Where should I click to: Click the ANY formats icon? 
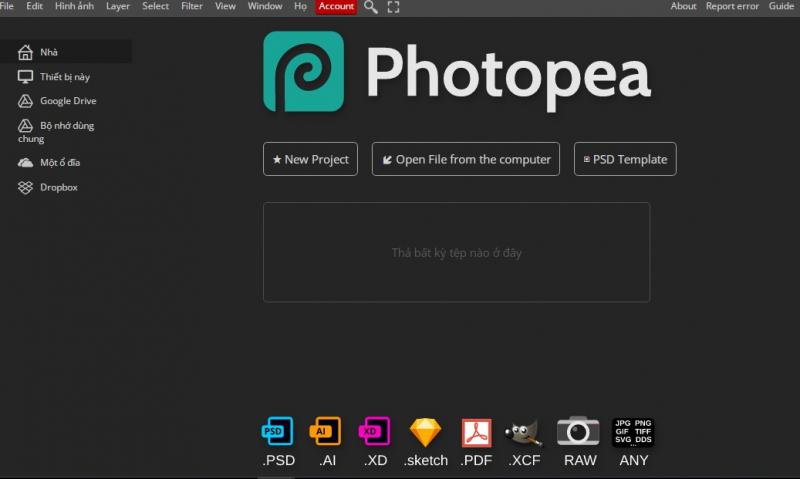[633, 432]
